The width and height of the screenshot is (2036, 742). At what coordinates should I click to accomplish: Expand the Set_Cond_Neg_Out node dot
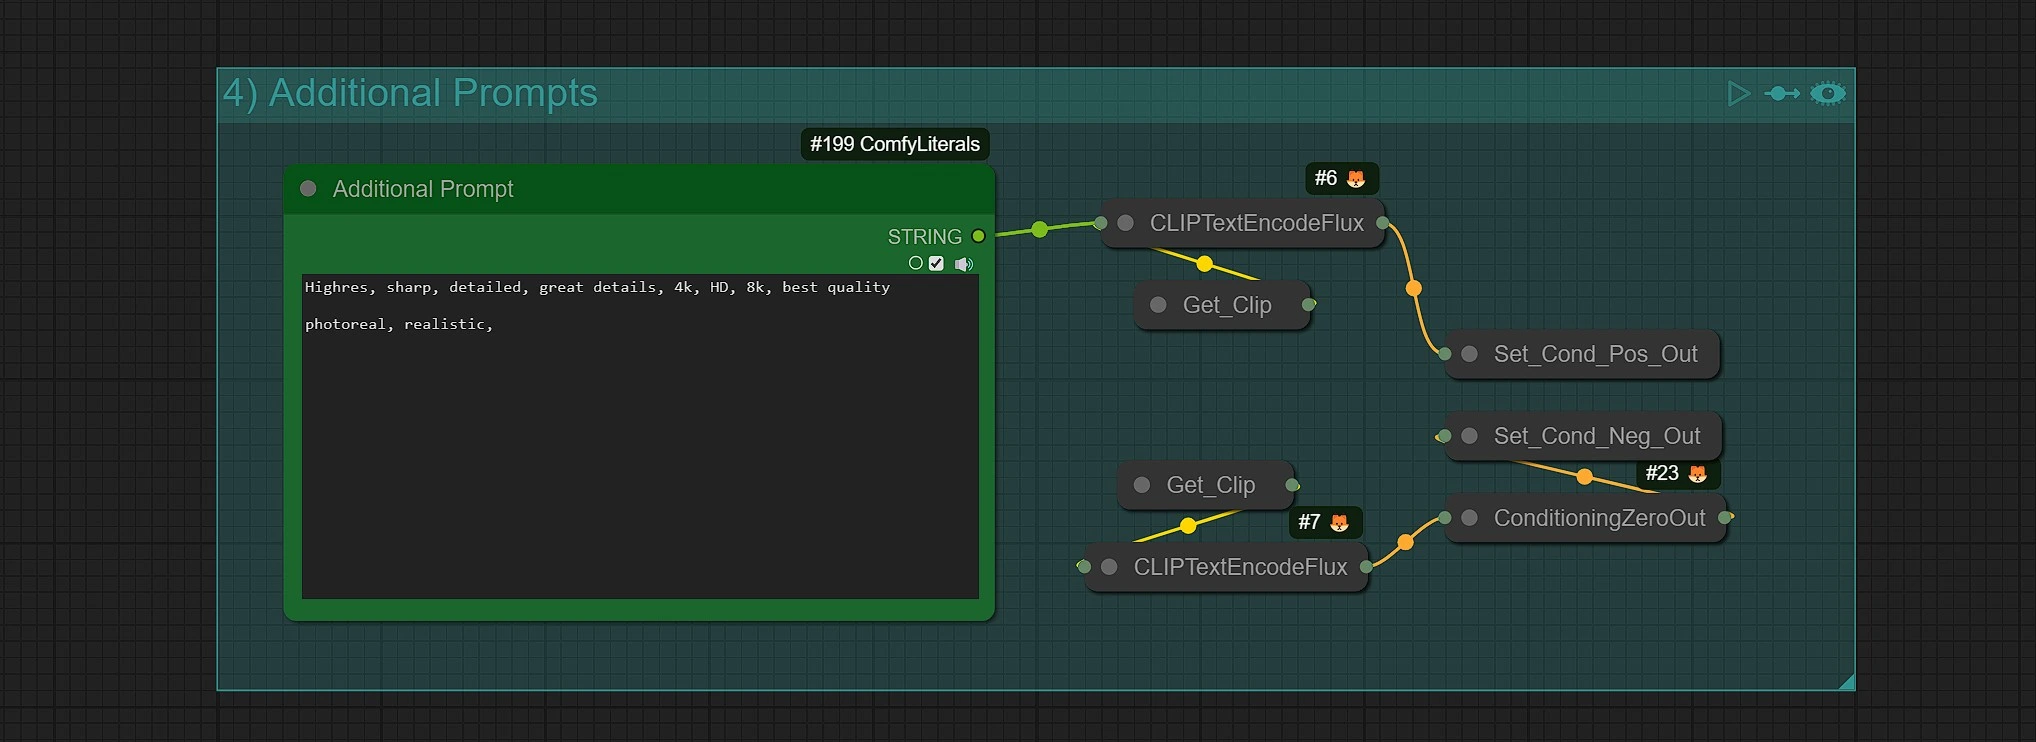pyautogui.click(x=1469, y=436)
